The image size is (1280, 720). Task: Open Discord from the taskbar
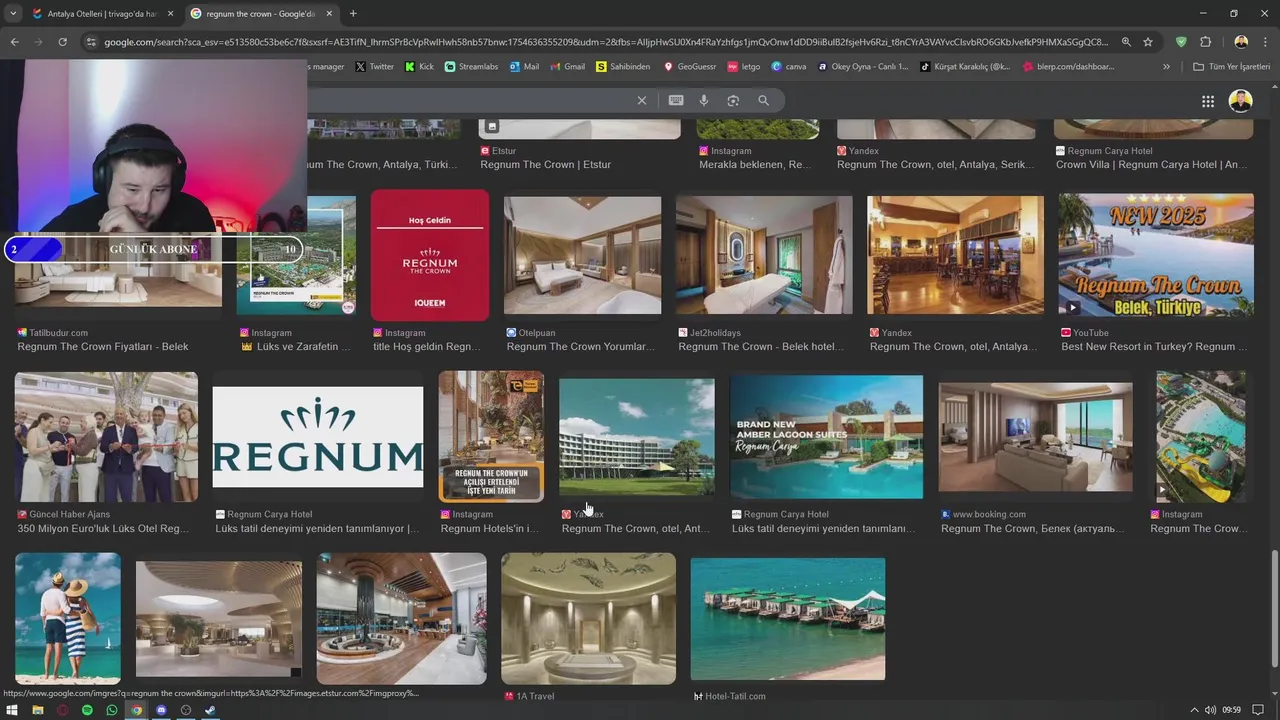[161, 710]
